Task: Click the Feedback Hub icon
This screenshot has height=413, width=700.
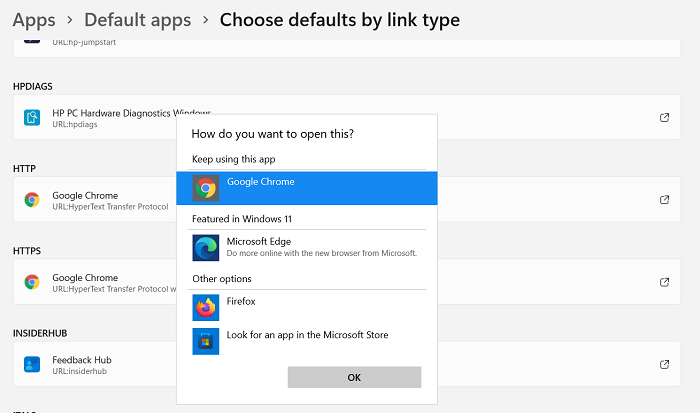Action: (x=32, y=365)
